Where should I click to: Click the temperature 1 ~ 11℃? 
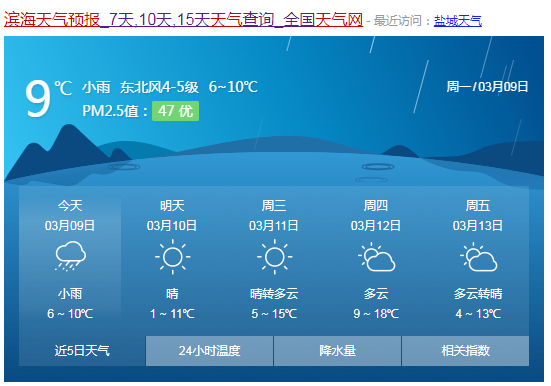tap(172, 314)
